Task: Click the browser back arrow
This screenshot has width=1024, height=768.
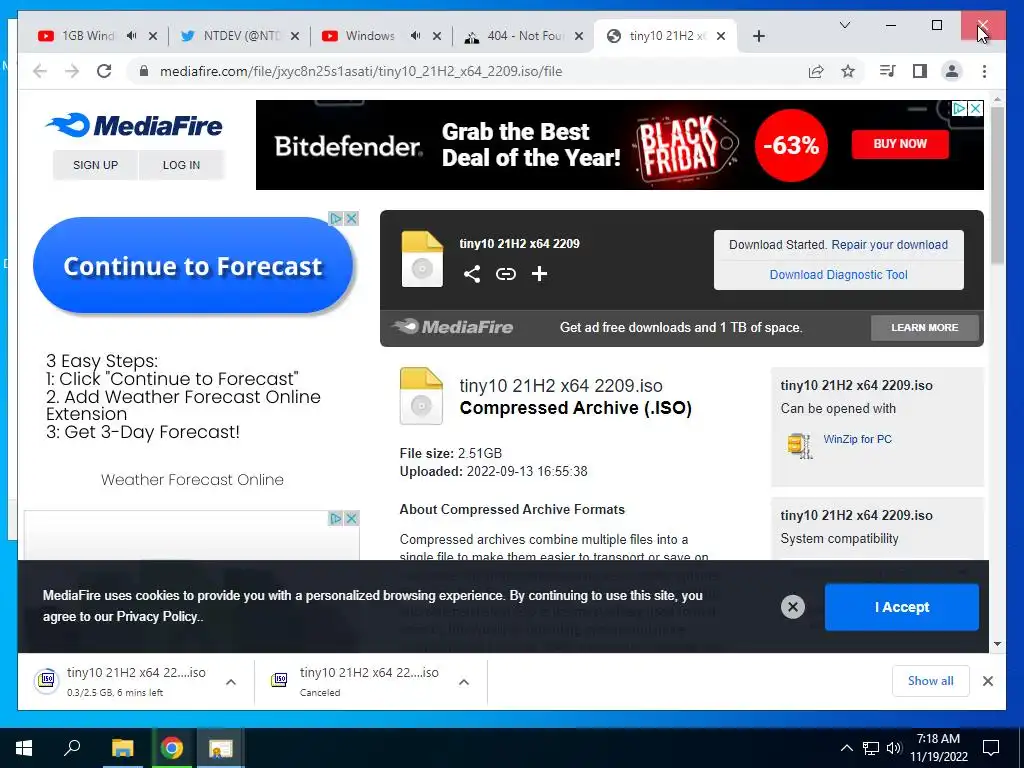Action: pos(40,71)
